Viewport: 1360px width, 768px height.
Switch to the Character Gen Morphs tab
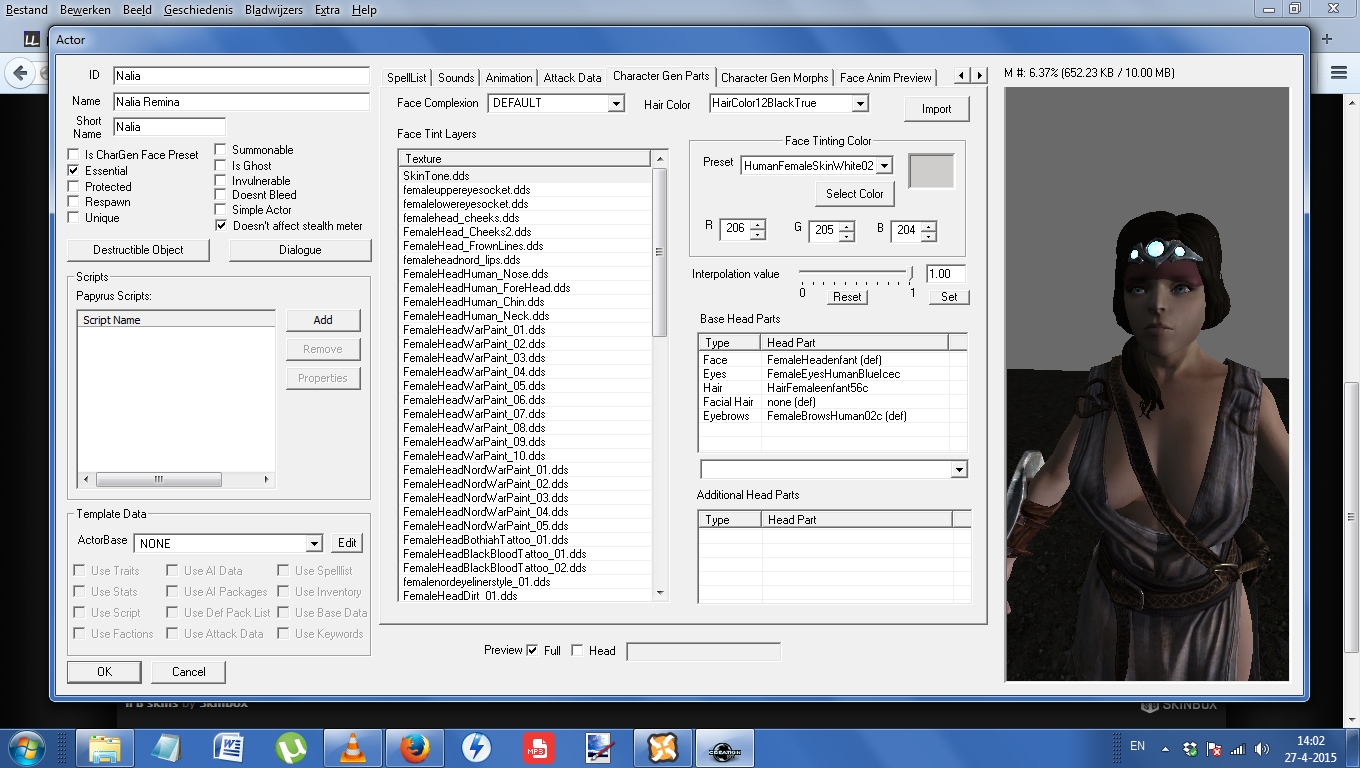pyautogui.click(x=774, y=77)
